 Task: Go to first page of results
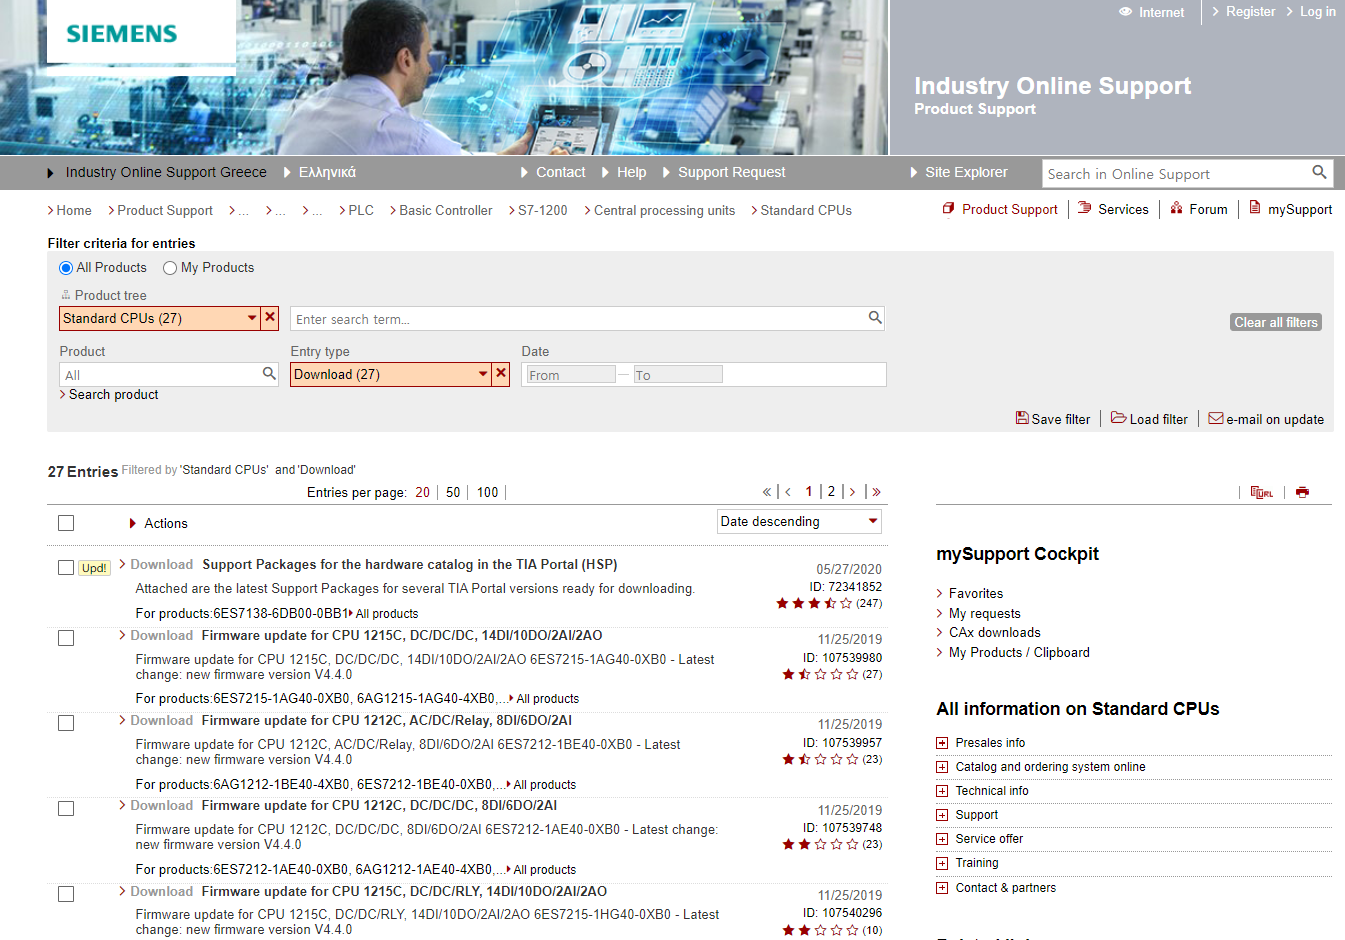coord(767,492)
